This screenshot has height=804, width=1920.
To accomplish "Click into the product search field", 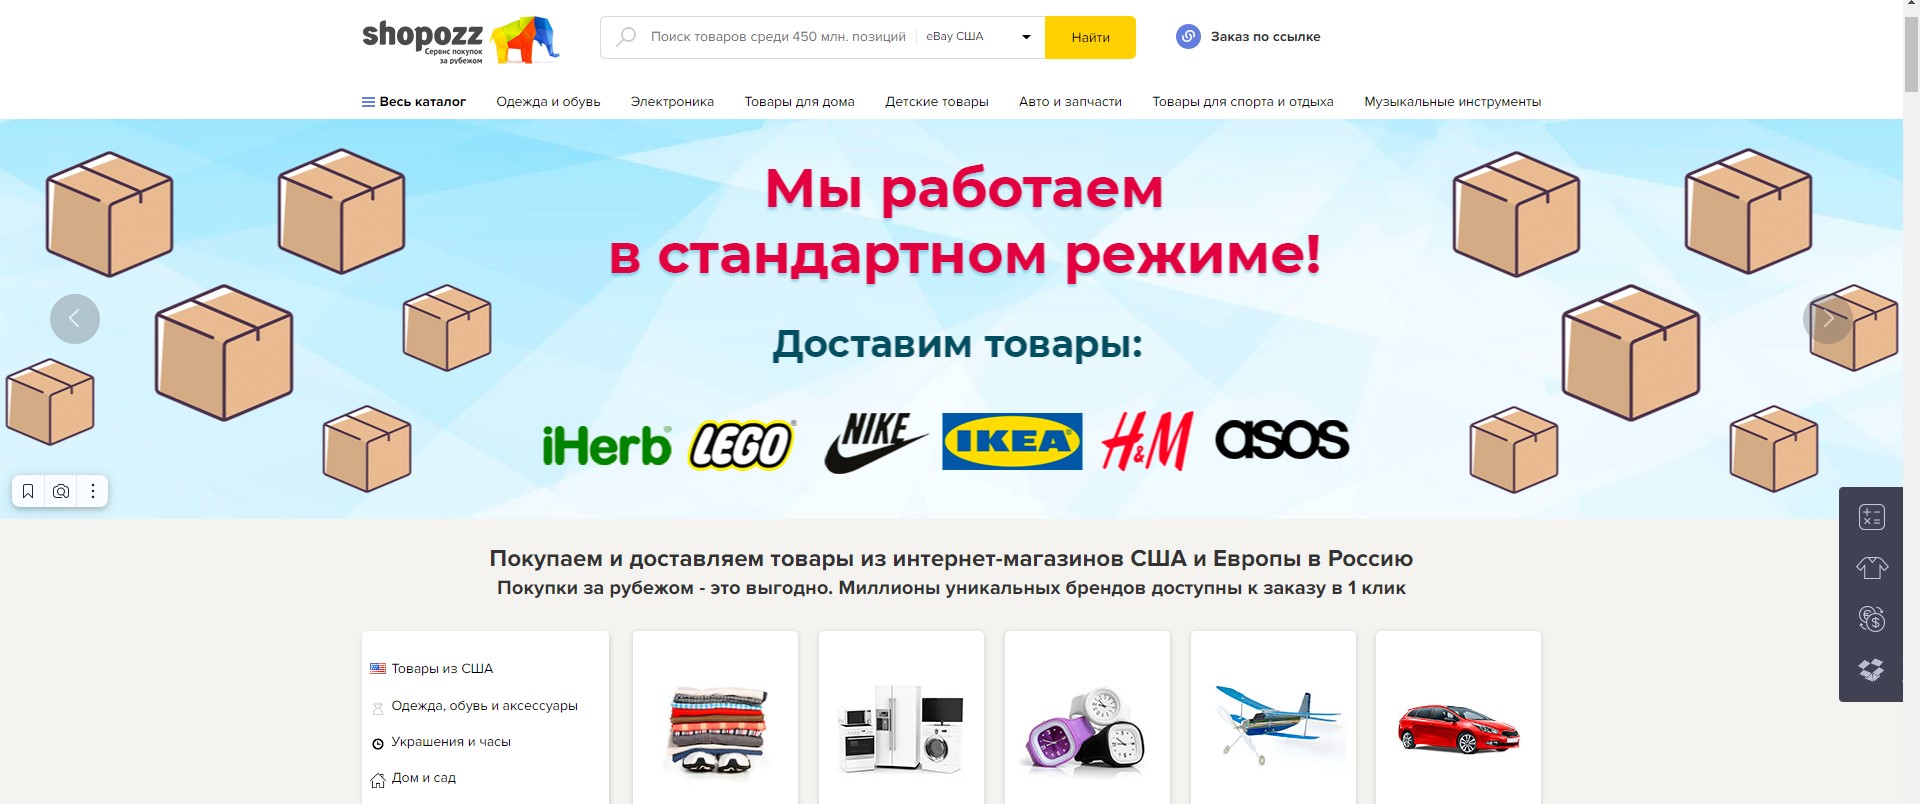I will [778, 37].
